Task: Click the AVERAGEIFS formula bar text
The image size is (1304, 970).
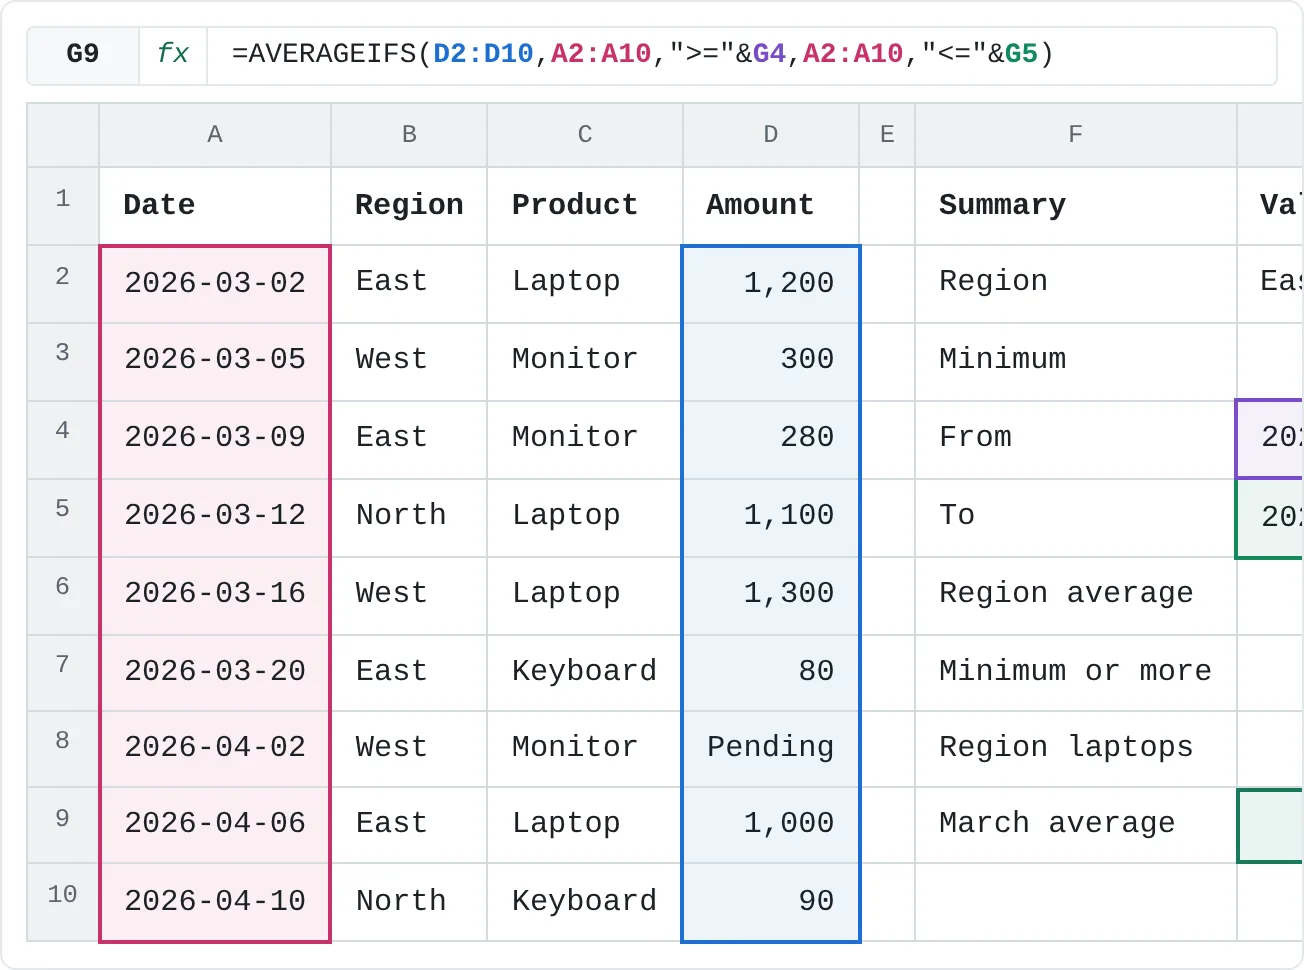Action: tap(643, 54)
